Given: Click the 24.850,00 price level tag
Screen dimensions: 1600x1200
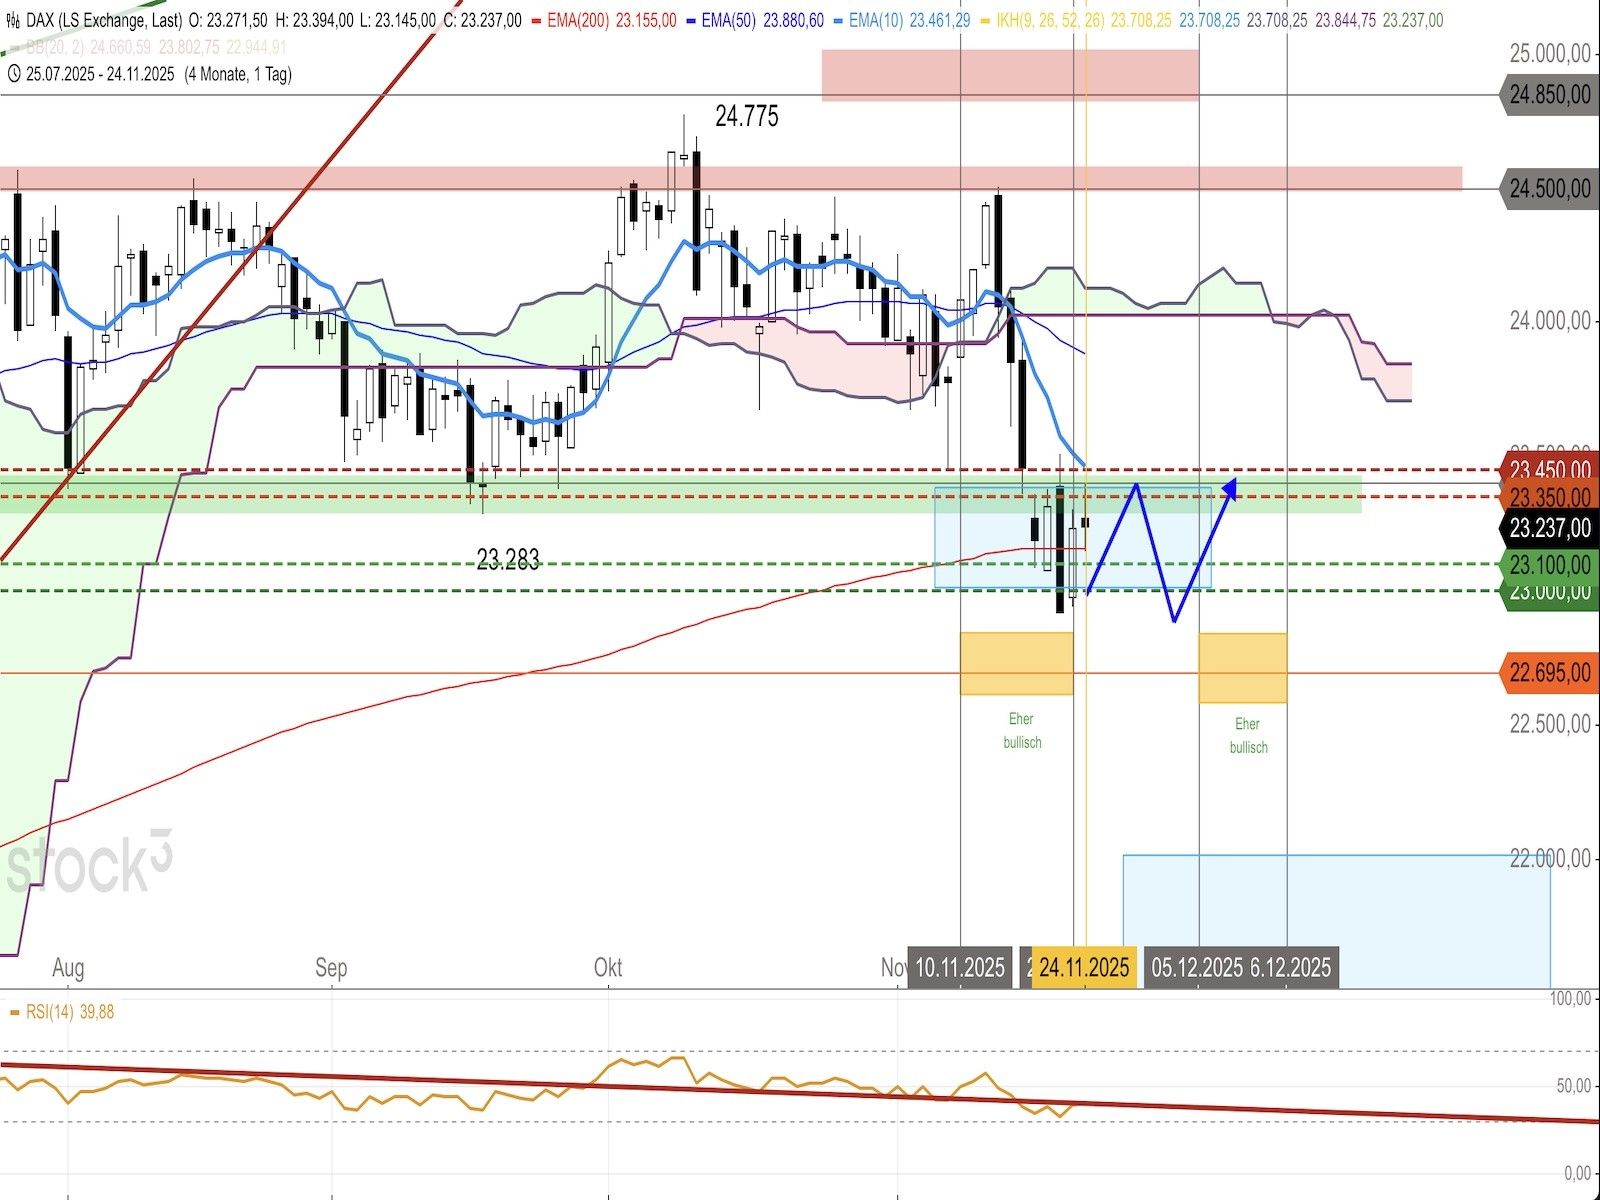Looking at the screenshot, I should (x=1548, y=95).
